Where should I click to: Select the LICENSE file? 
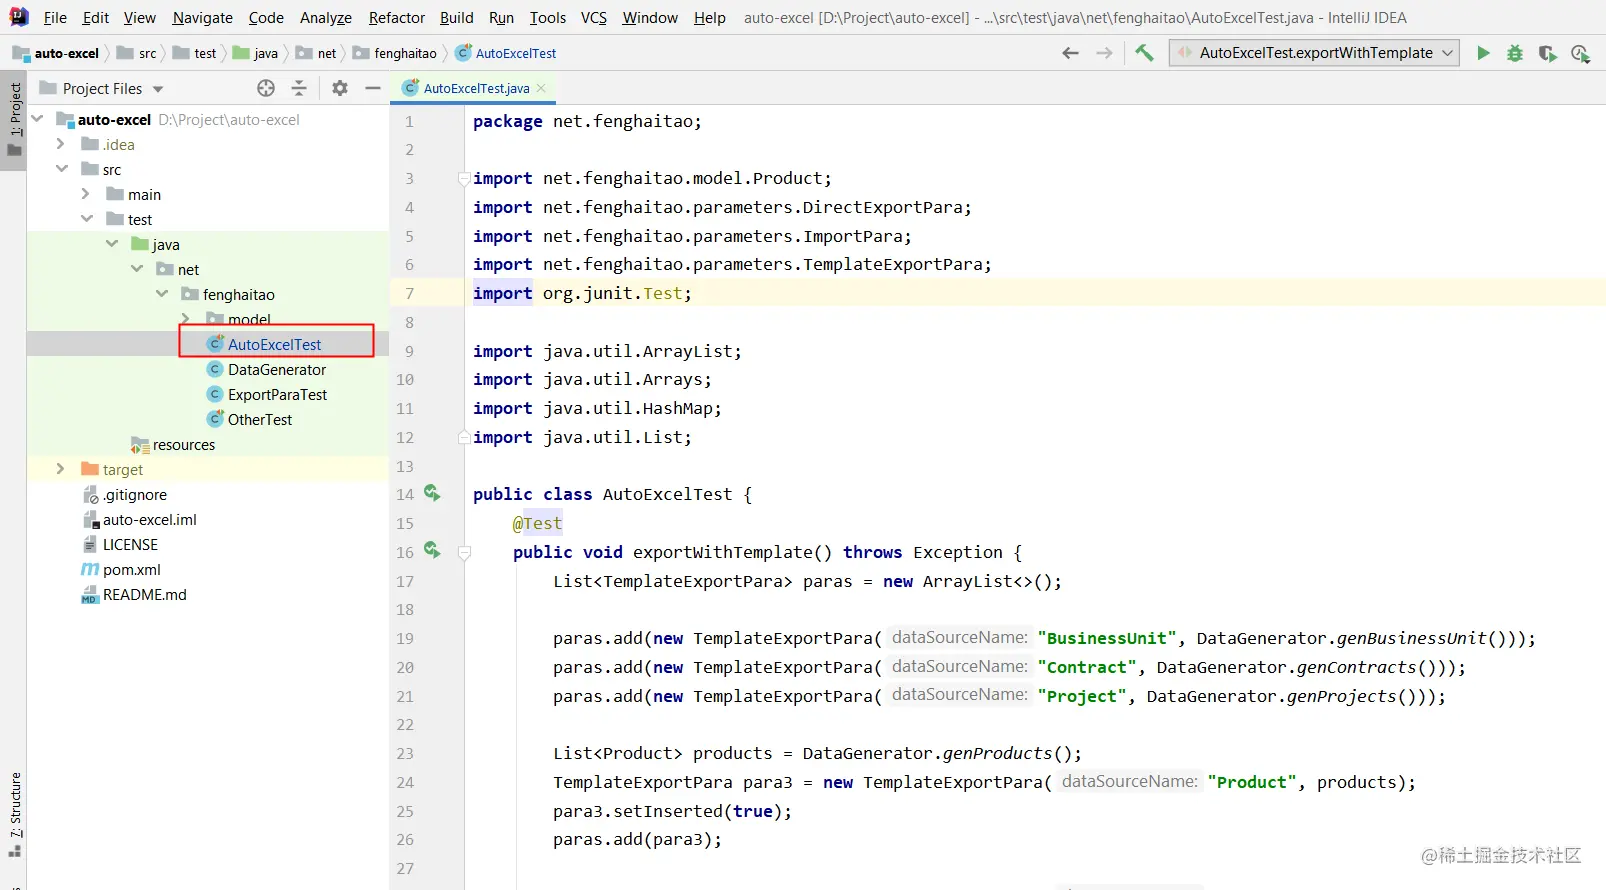tap(130, 544)
